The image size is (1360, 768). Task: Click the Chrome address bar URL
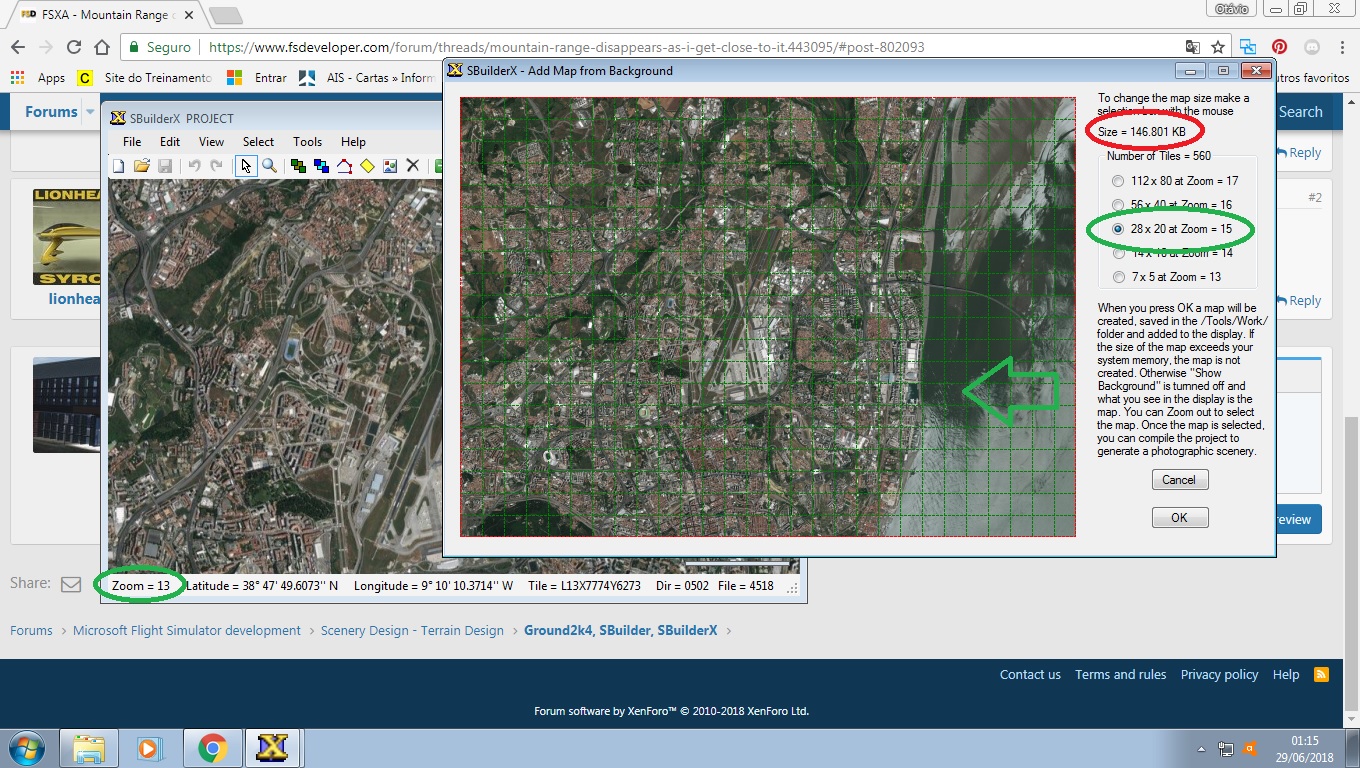tap(566, 47)
